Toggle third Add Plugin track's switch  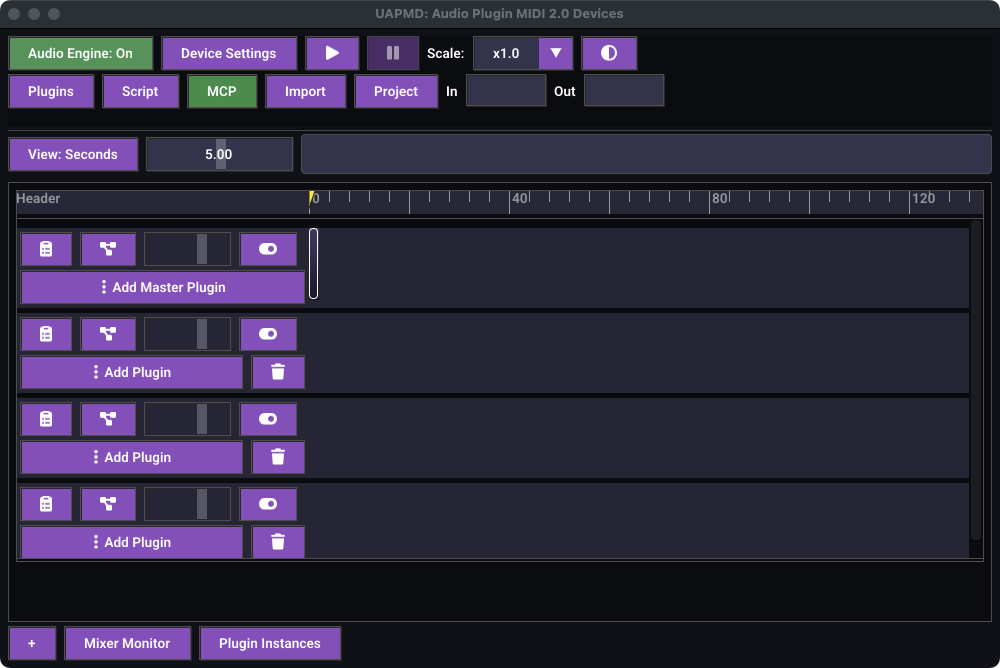[x=268, y=503]
